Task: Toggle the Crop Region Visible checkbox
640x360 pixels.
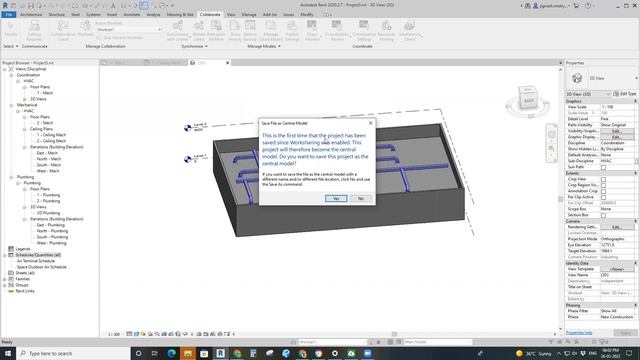Action: [x=603, y=185]
